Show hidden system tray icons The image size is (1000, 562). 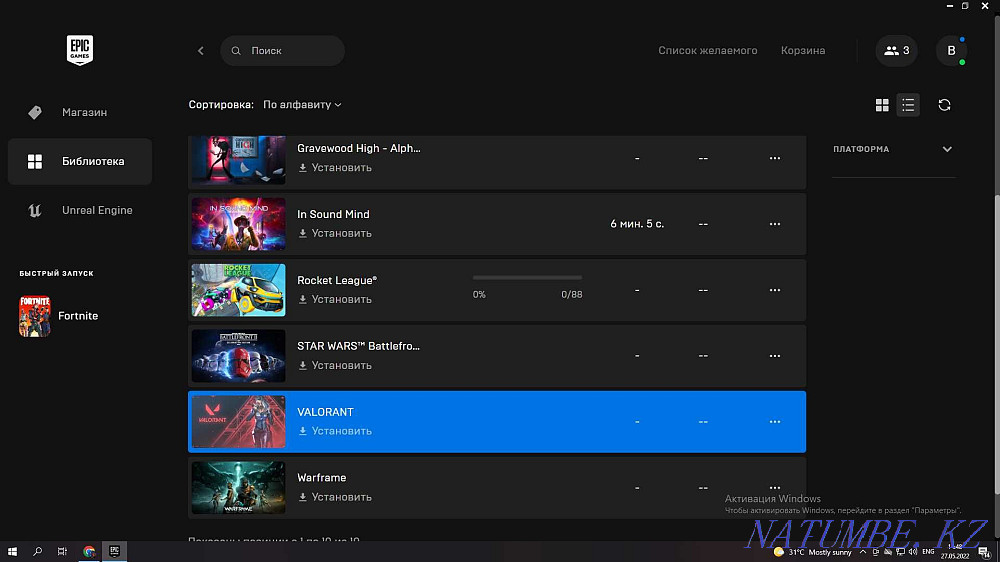tap(863, 552)
